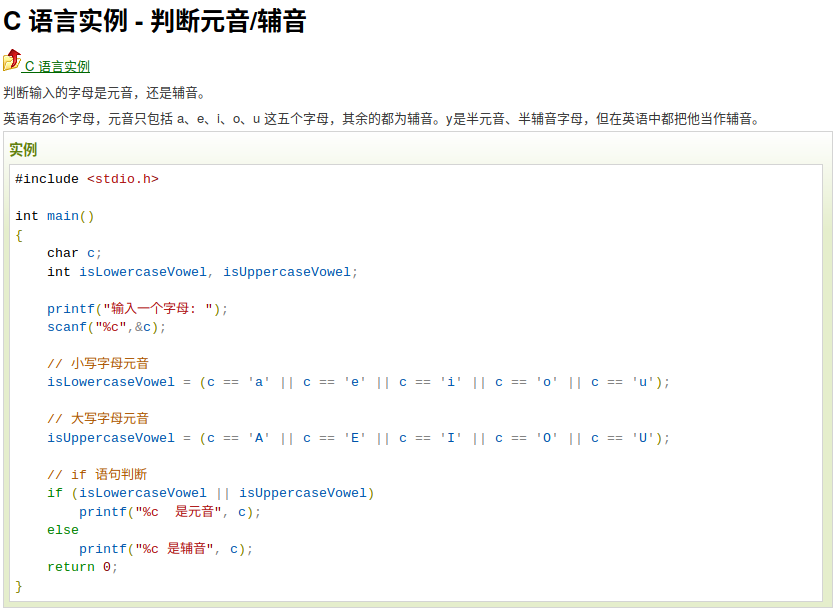The height and width of the screenshot is (615, 836).
Task: Click the '#include <stdio.h>' line
Action: pos(87,179)
